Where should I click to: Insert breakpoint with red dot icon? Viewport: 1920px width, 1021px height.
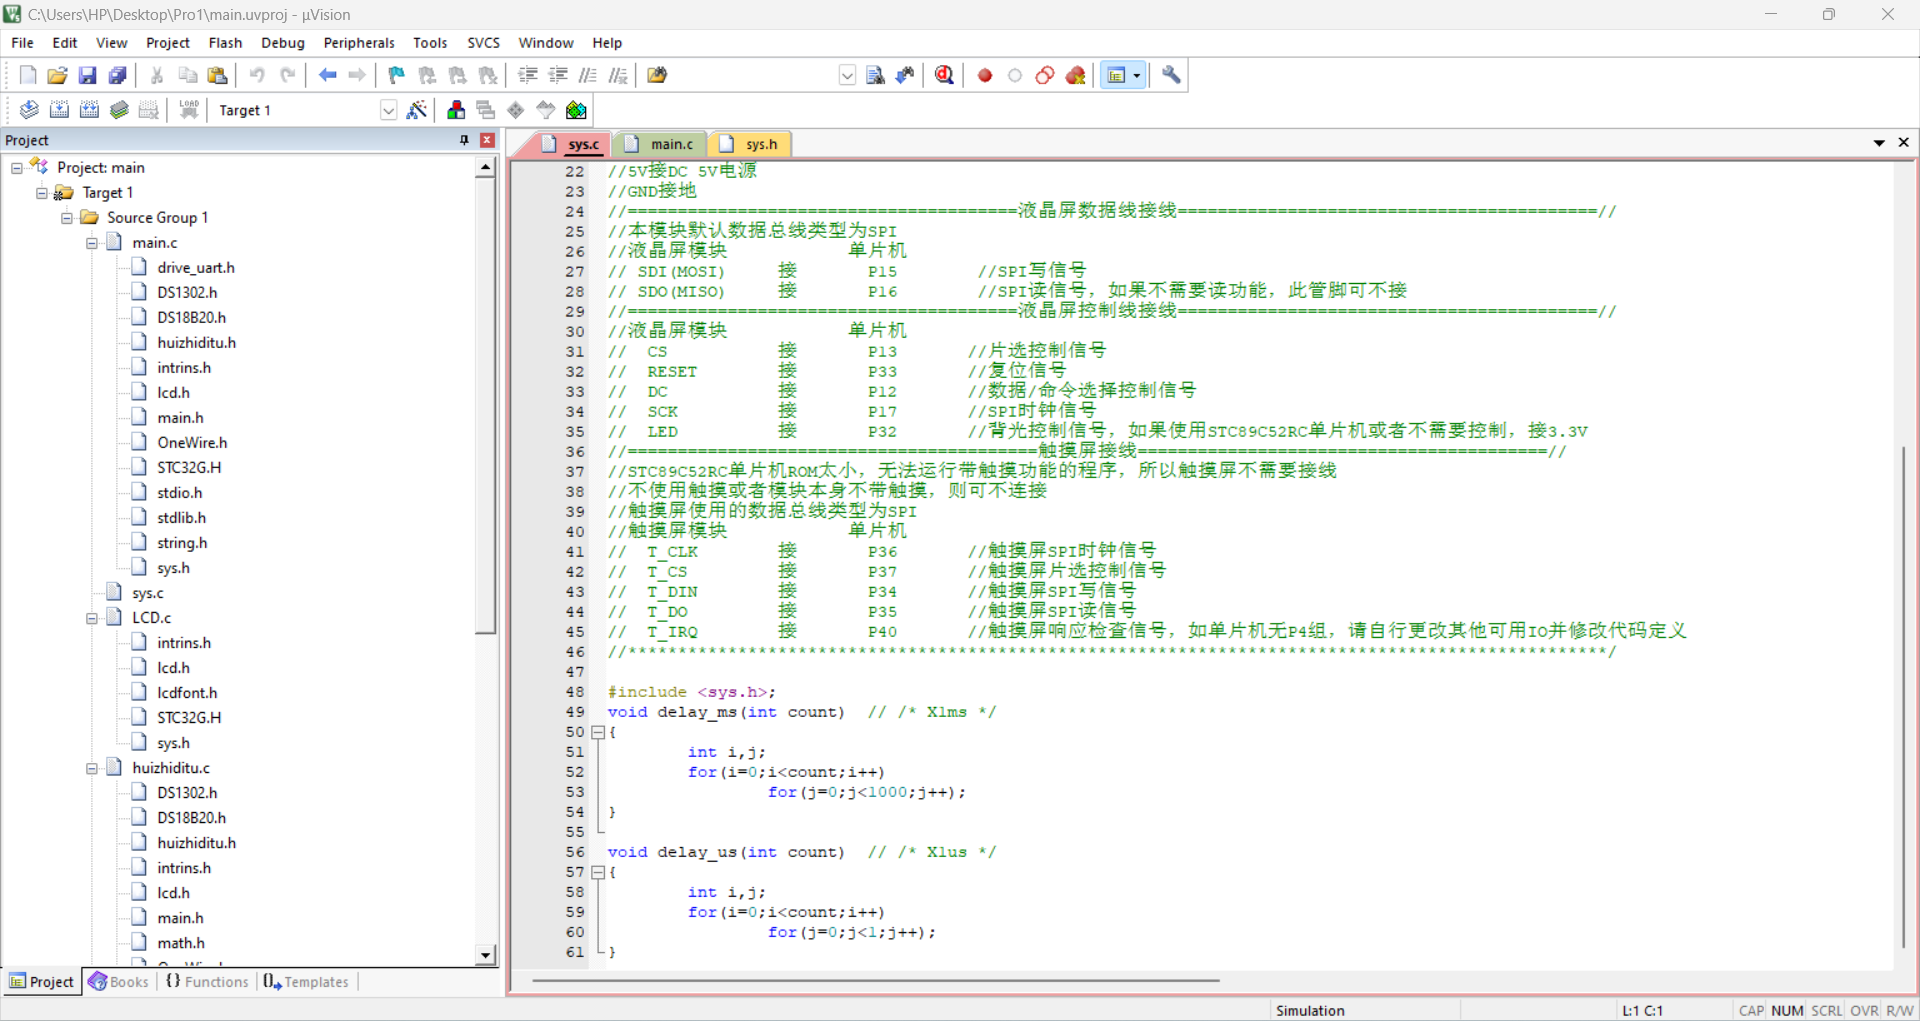[x=985, y=75]
